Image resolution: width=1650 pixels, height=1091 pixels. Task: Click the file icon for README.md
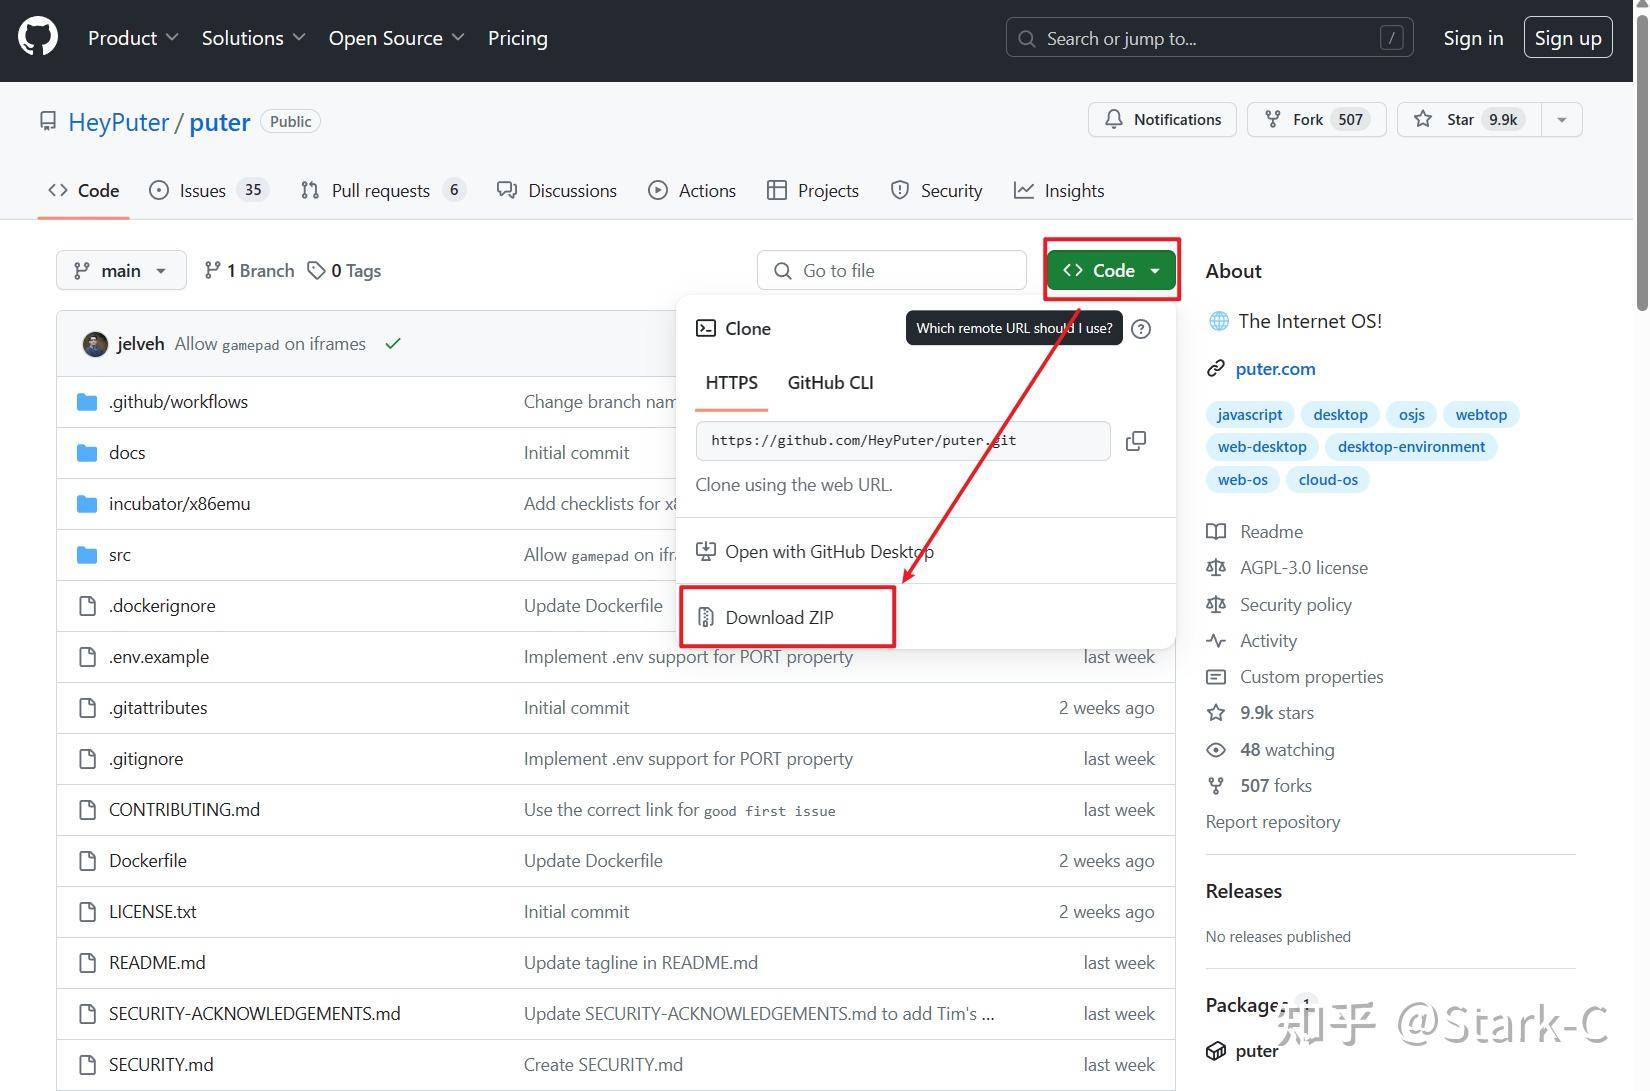[x=88, y=963]
